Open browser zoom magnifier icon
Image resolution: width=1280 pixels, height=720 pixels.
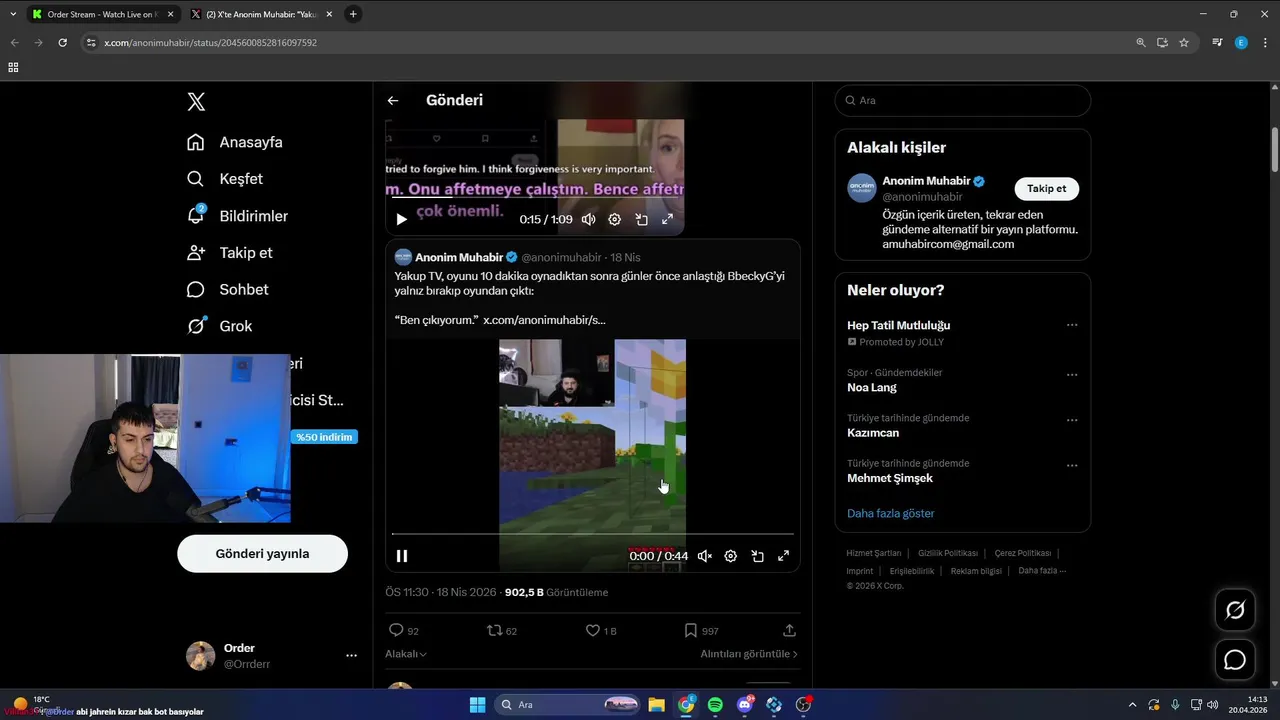click(x=1141, y=43)
